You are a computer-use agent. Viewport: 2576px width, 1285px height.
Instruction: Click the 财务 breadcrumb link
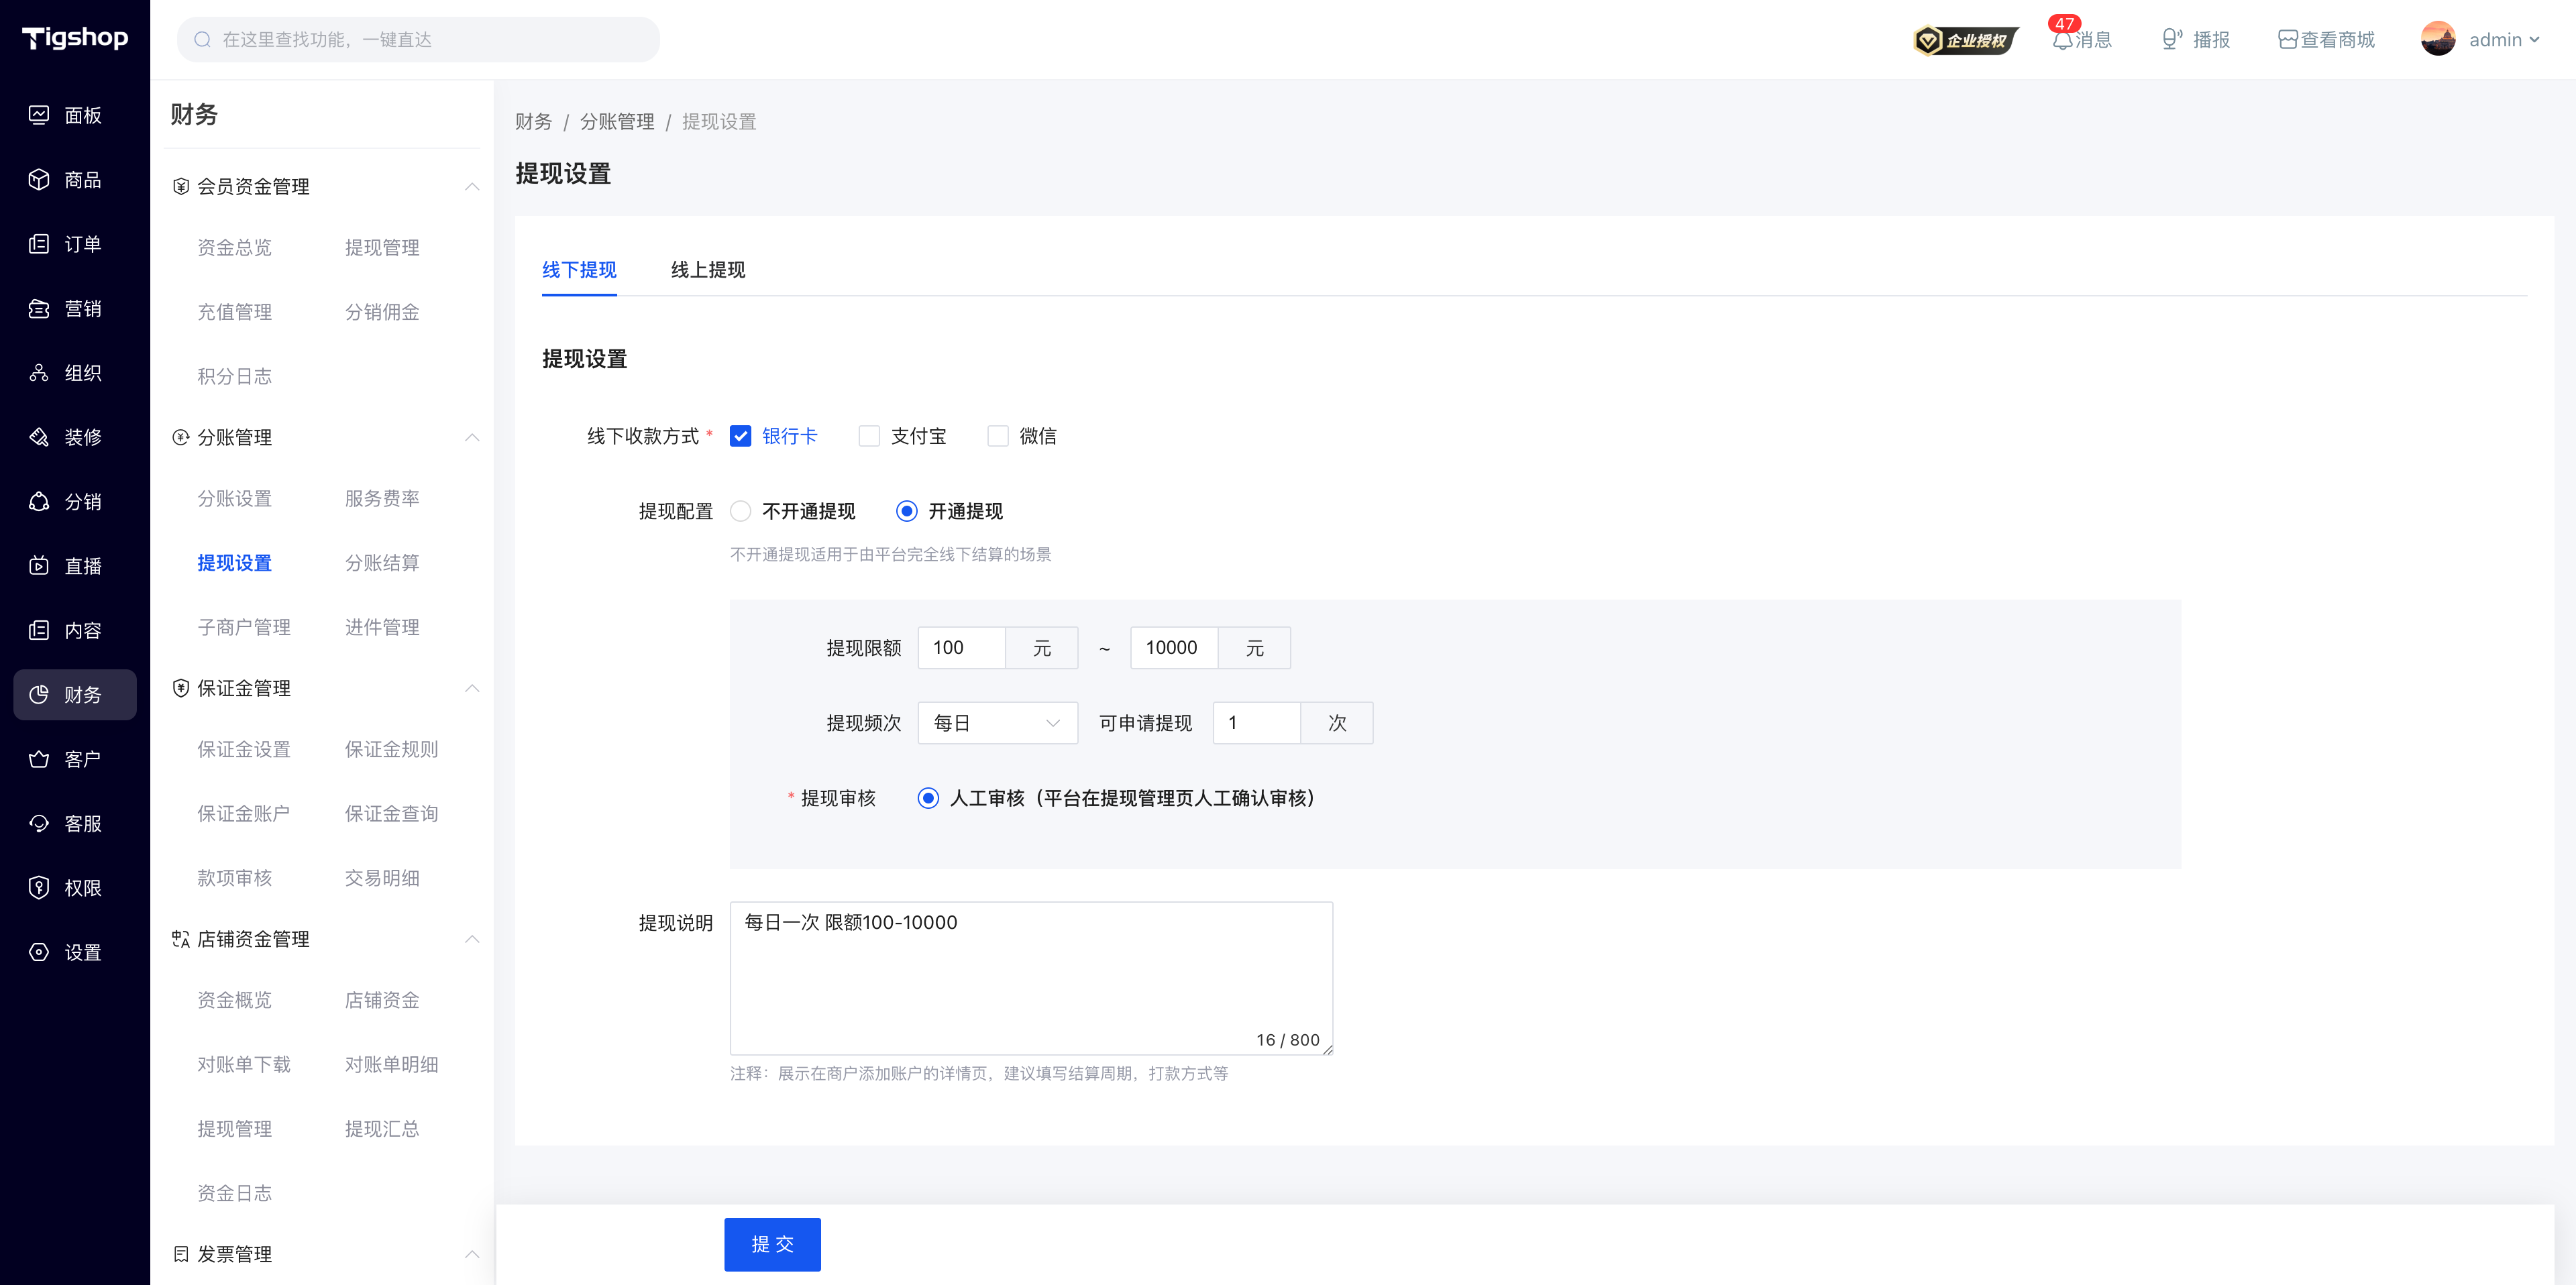pos(533,122)
